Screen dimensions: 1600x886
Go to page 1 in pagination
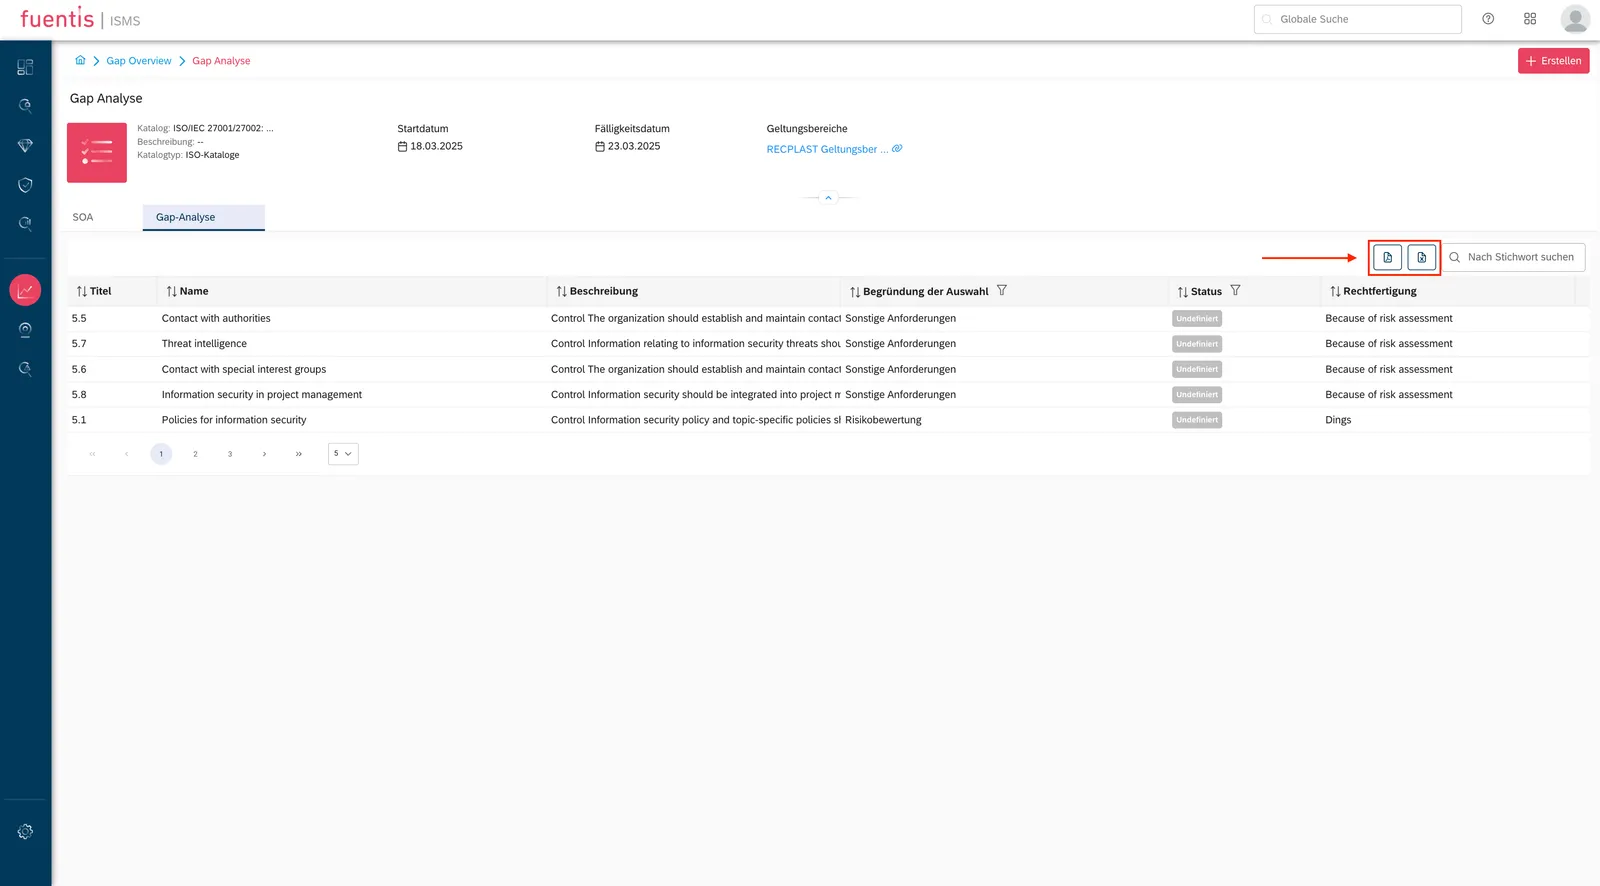161,454
